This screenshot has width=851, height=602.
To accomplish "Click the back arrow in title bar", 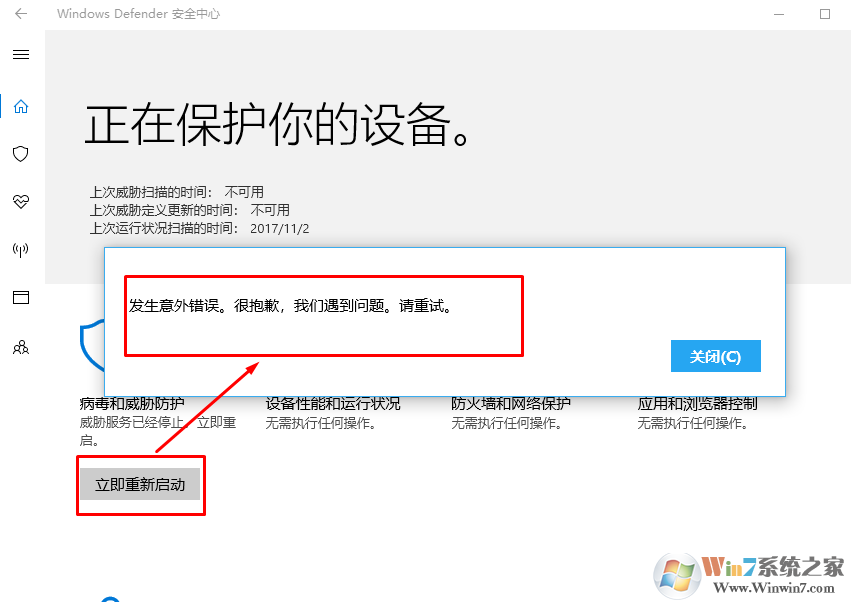I will pyautogui.click(x=21, y=14).
